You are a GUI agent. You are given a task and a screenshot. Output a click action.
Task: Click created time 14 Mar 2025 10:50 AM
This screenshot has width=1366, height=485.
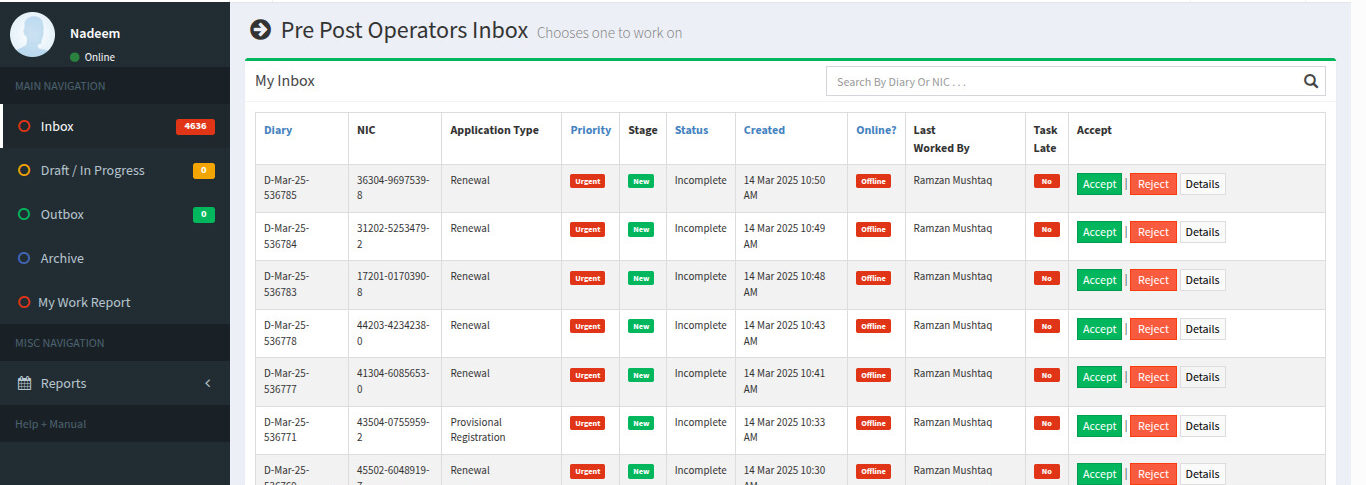pos(784,189)
